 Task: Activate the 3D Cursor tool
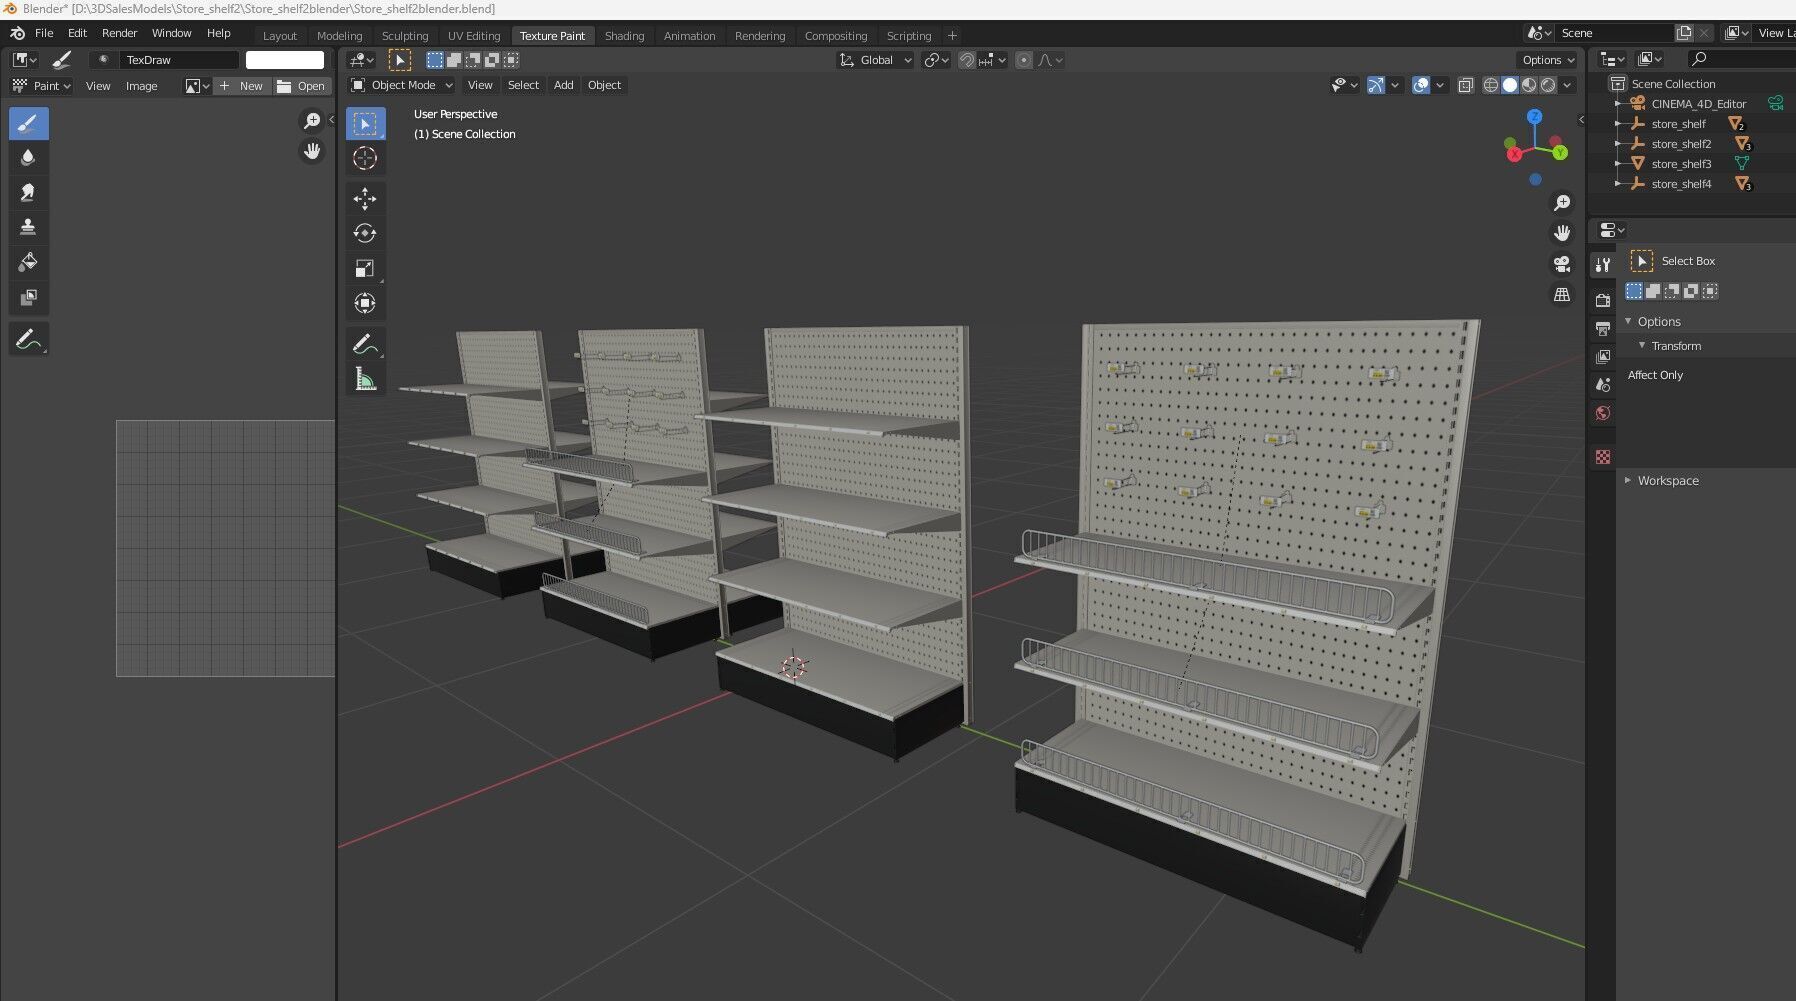365,158
